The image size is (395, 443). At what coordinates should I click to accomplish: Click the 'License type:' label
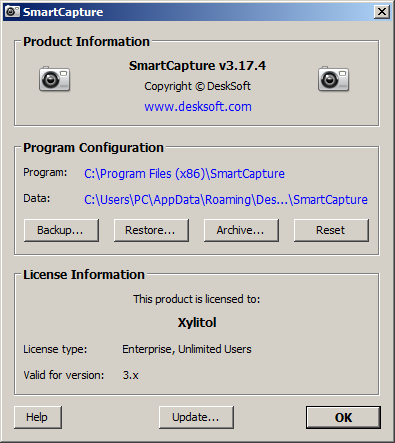[x=55, y=349]
